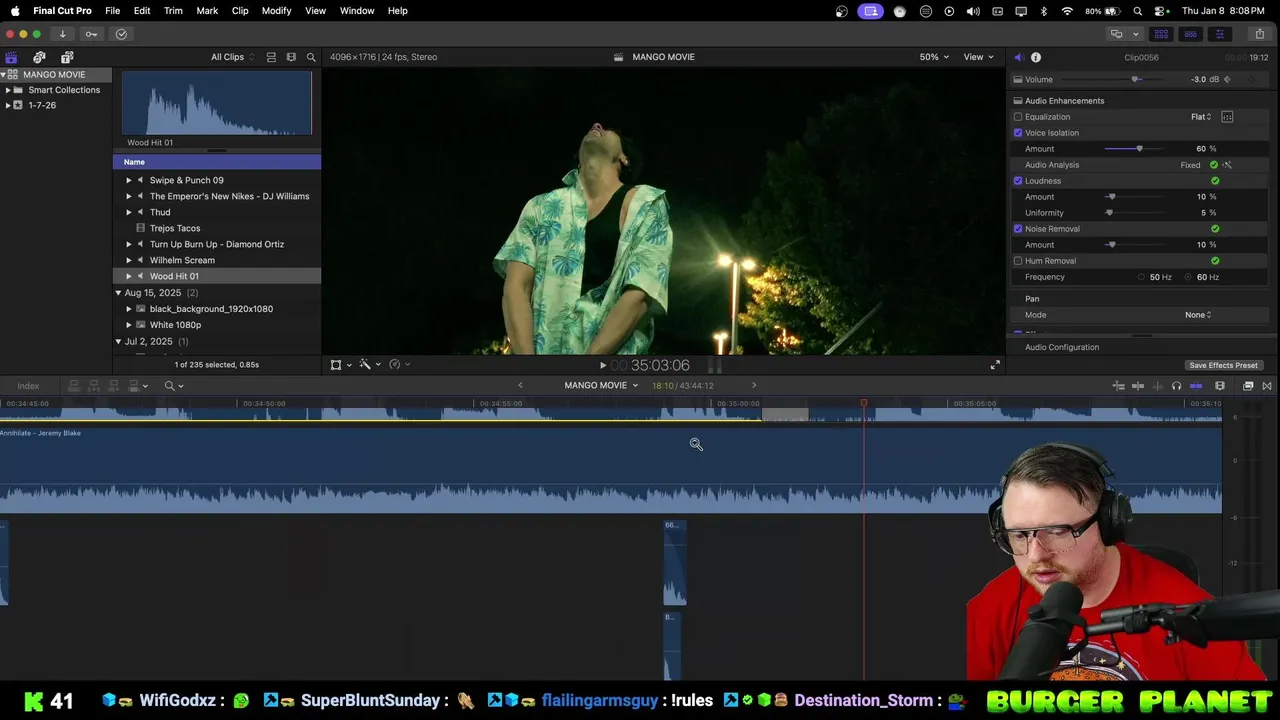
Task: Open the Clip menu
Action: click(240, 11)
